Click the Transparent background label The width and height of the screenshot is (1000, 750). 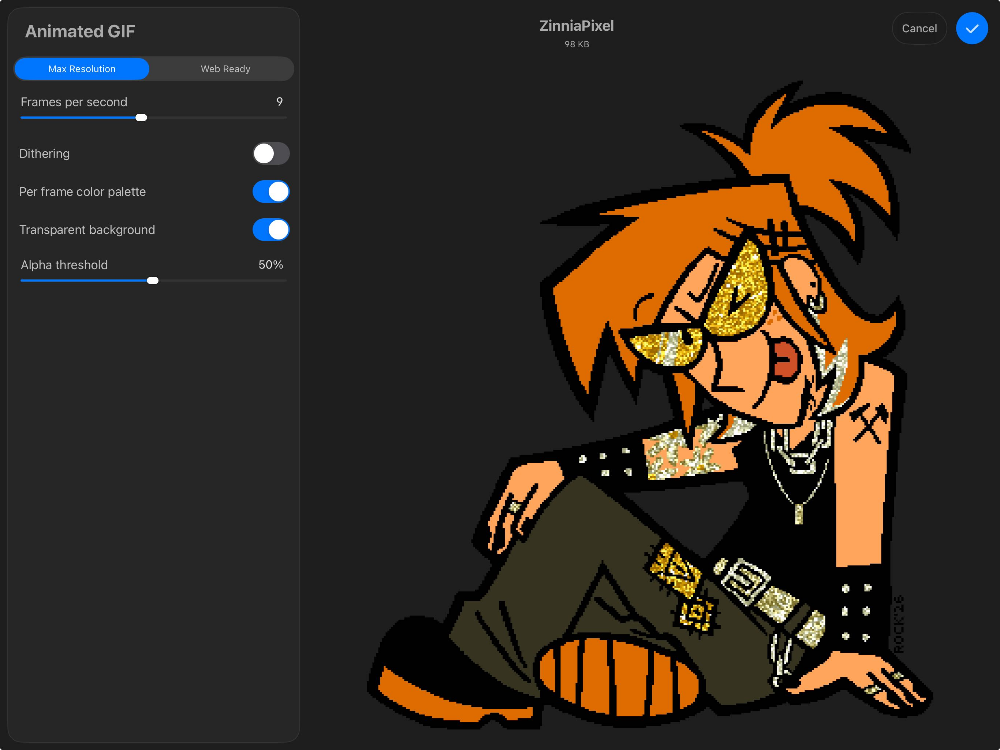[x=87, y=230]
